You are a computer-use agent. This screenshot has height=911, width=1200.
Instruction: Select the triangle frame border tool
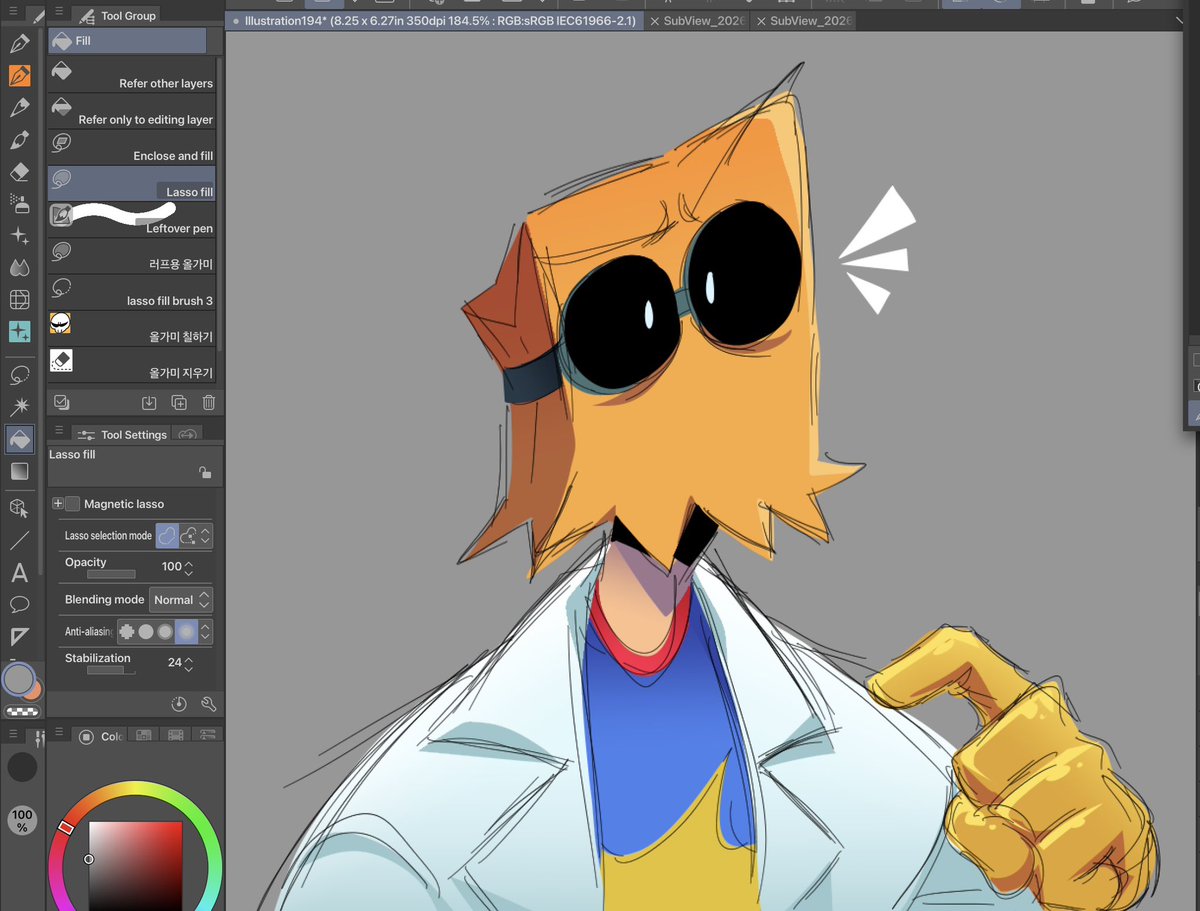click(x=19, y=637)
